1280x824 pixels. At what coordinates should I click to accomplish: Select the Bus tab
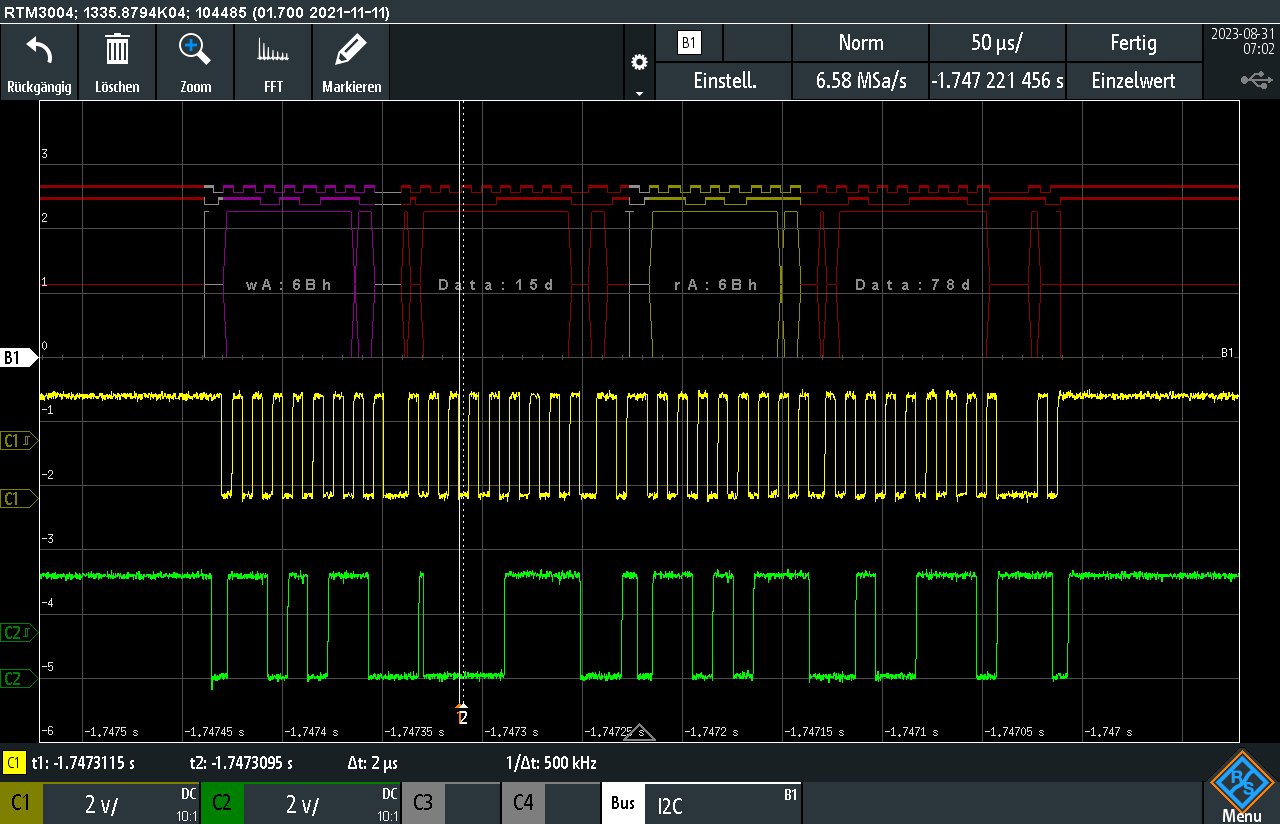click(623, 802)
